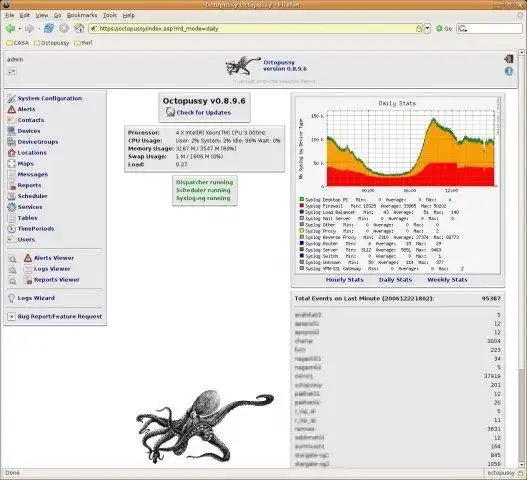Click the 'Dispatcher running' status text

click(204, 182)
